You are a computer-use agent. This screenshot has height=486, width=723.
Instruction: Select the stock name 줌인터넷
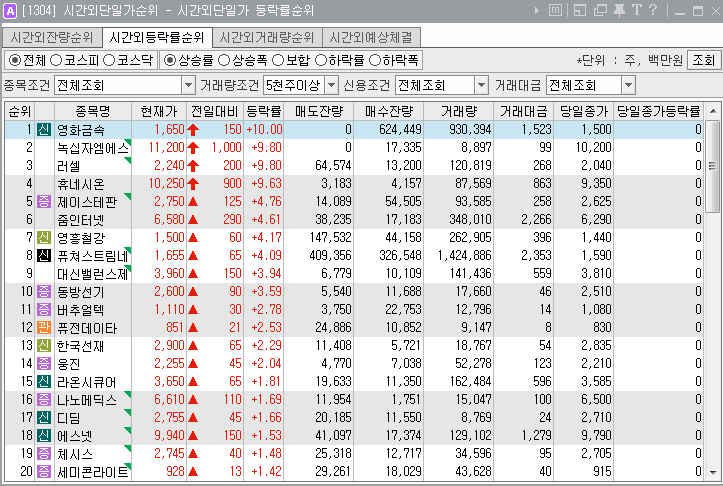81,219
